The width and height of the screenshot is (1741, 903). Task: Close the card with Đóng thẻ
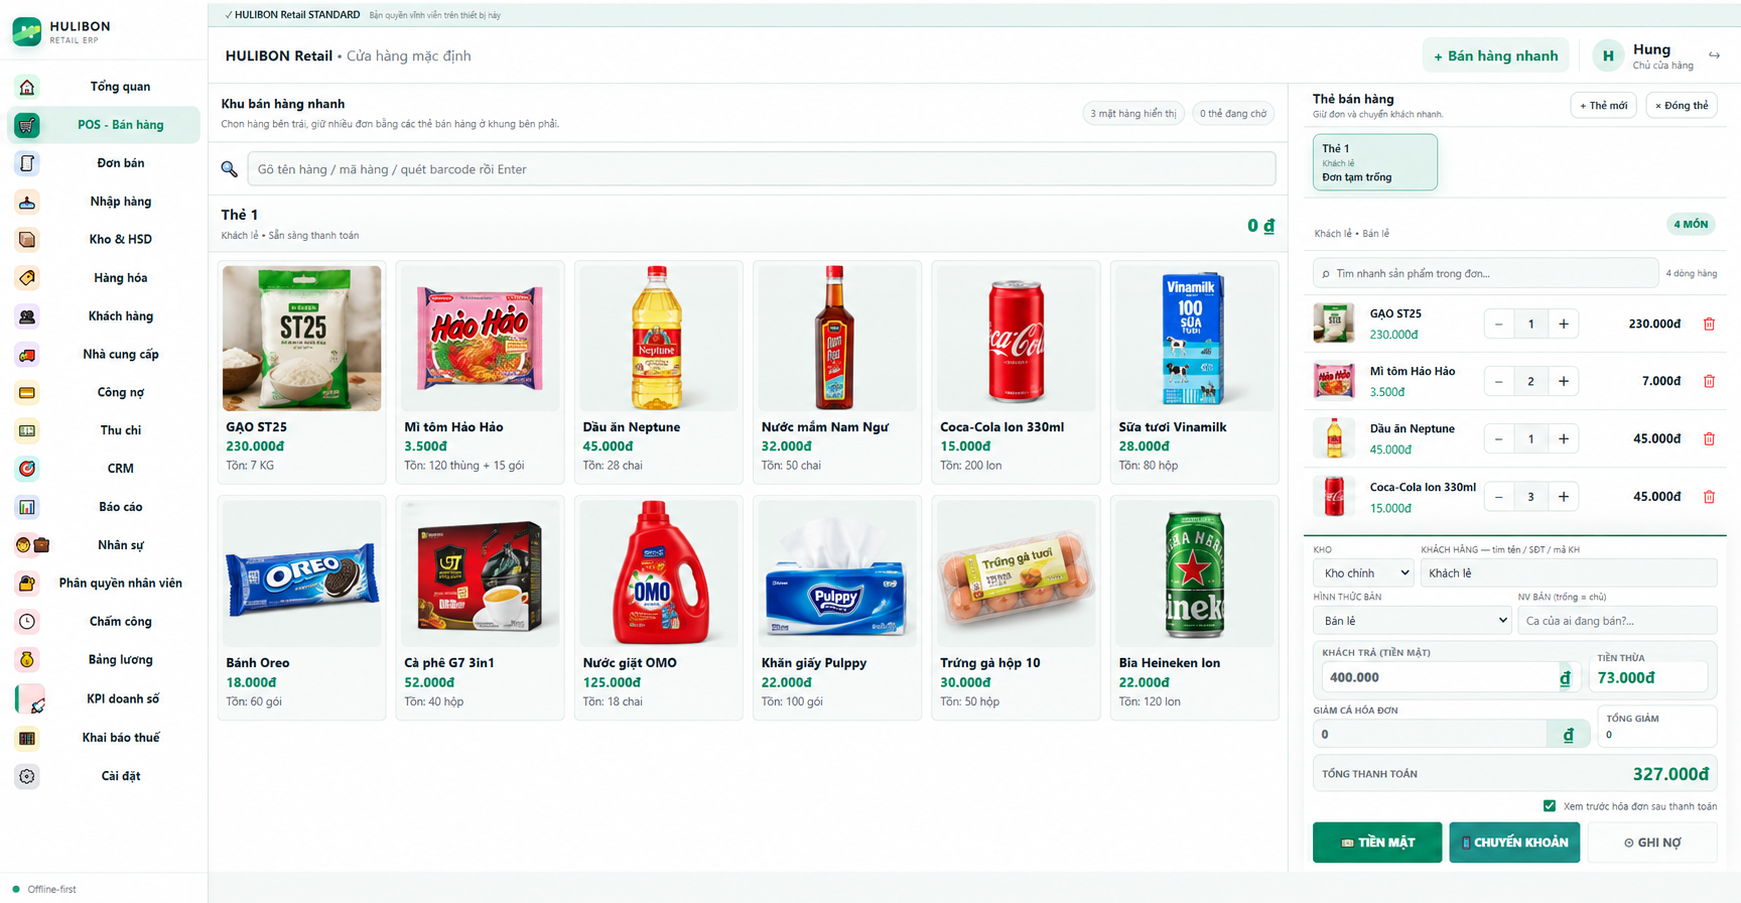(x=1682, y=106)
